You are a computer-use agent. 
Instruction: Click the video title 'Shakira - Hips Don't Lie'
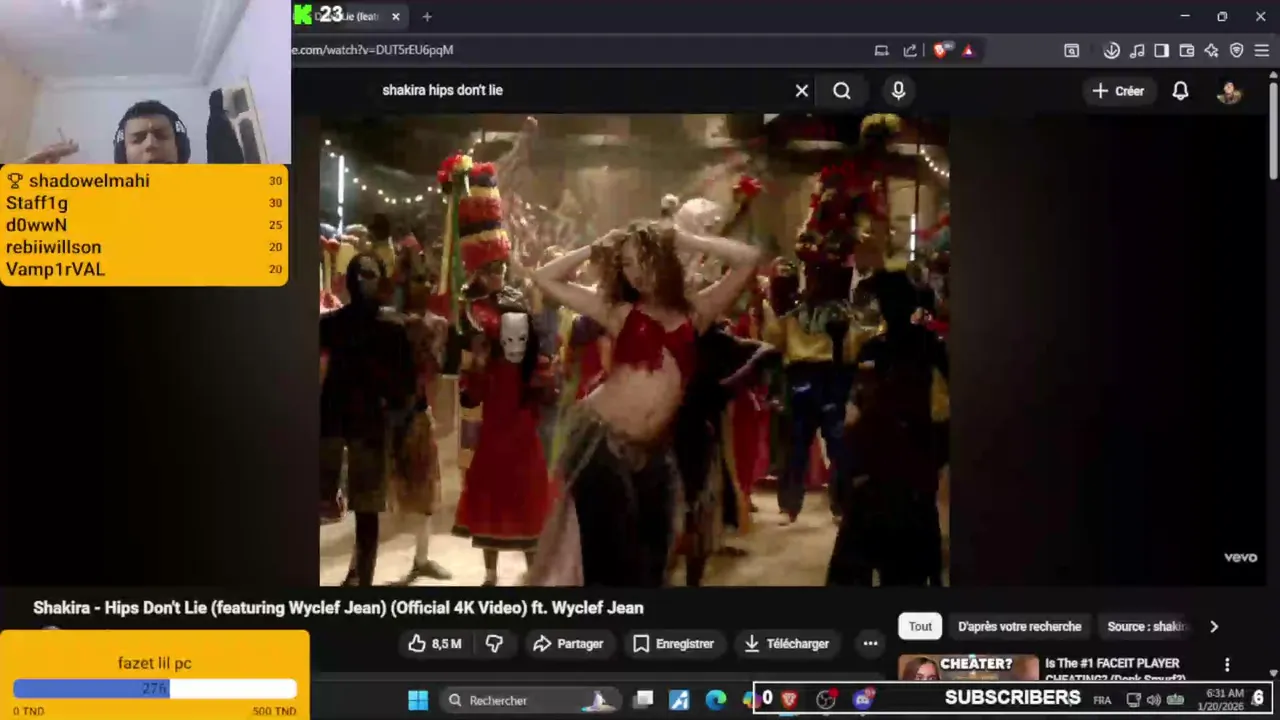tap(338, 608)
